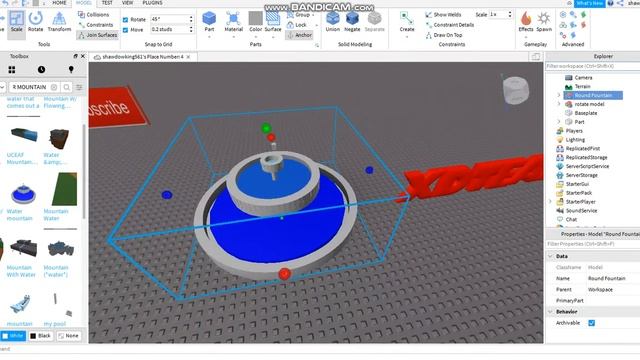The height and width of the screenshot is (360, 640).
Task: Select the Camera item in Explorer
Action: tap(583, 78)
